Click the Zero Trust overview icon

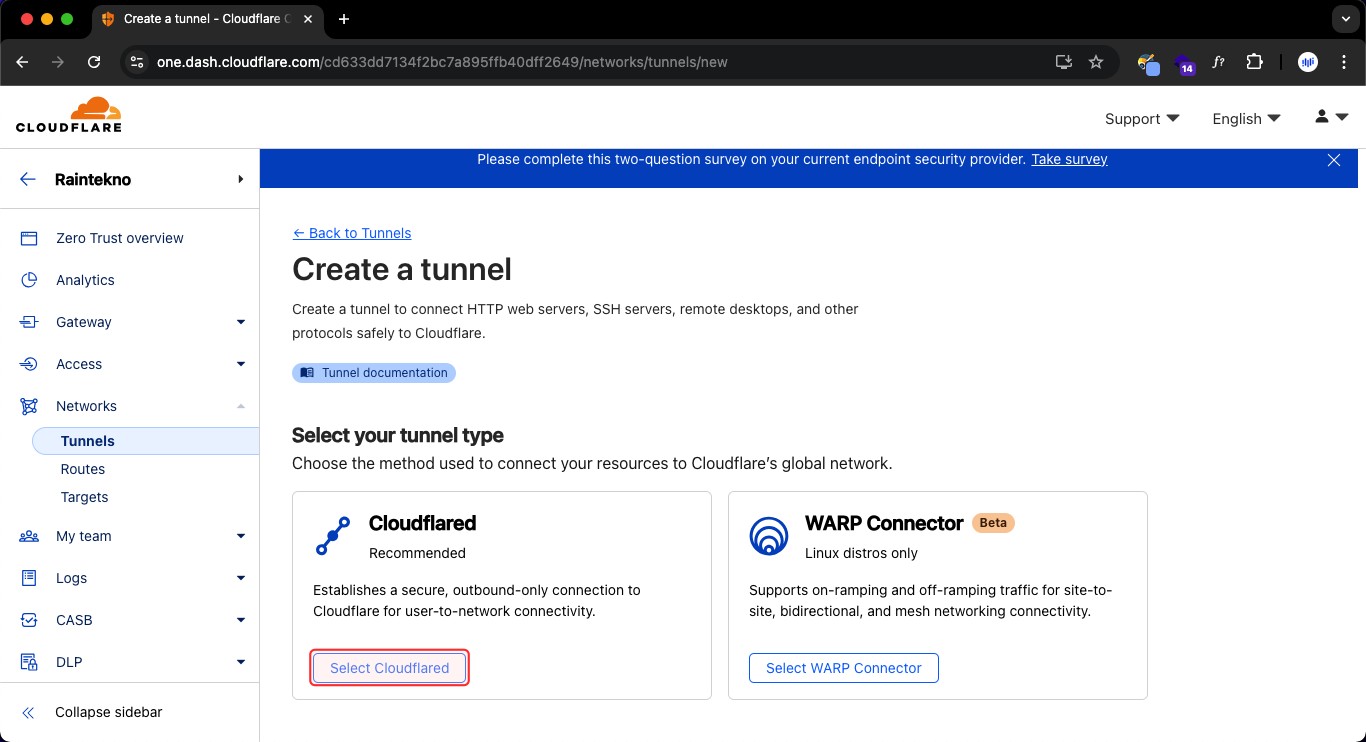29,238
